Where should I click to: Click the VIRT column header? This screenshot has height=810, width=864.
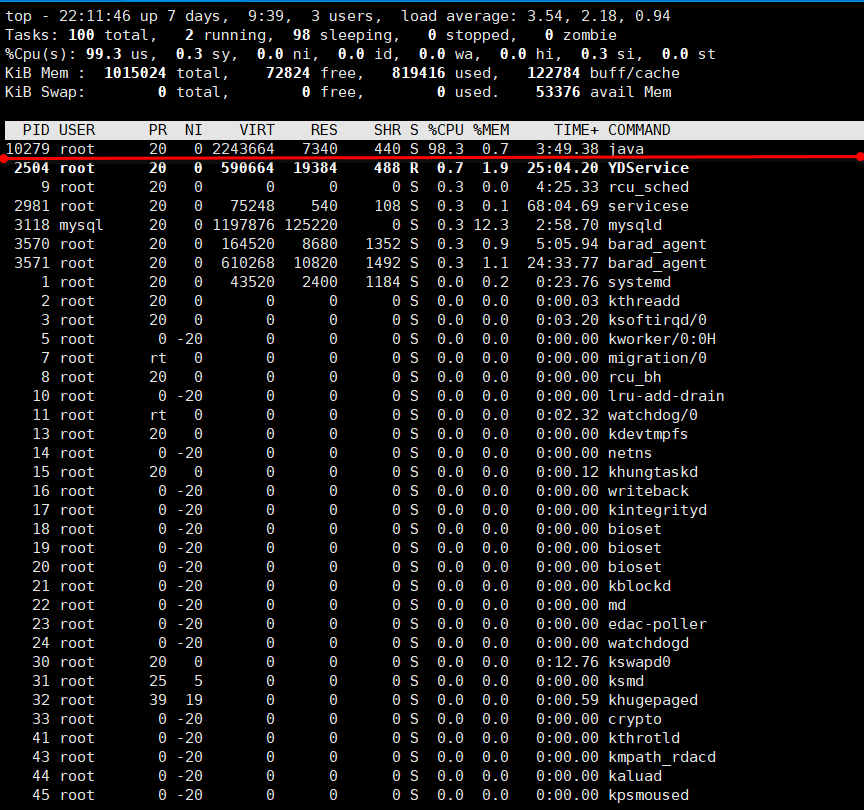click(257, 130)
